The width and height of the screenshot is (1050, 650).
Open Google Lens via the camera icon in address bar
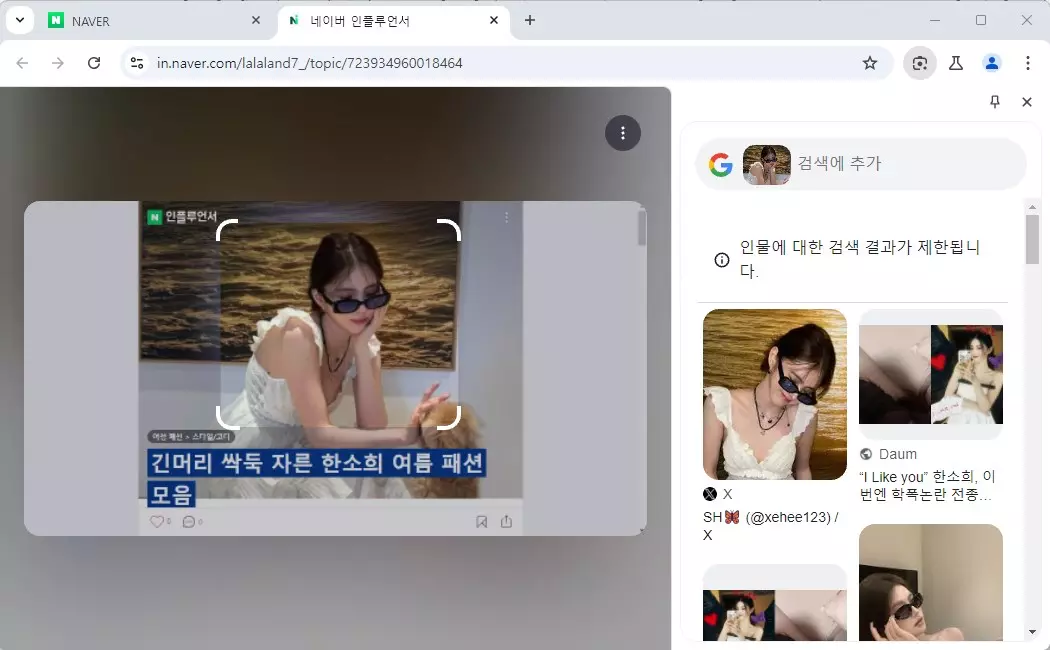click(919, 62)
